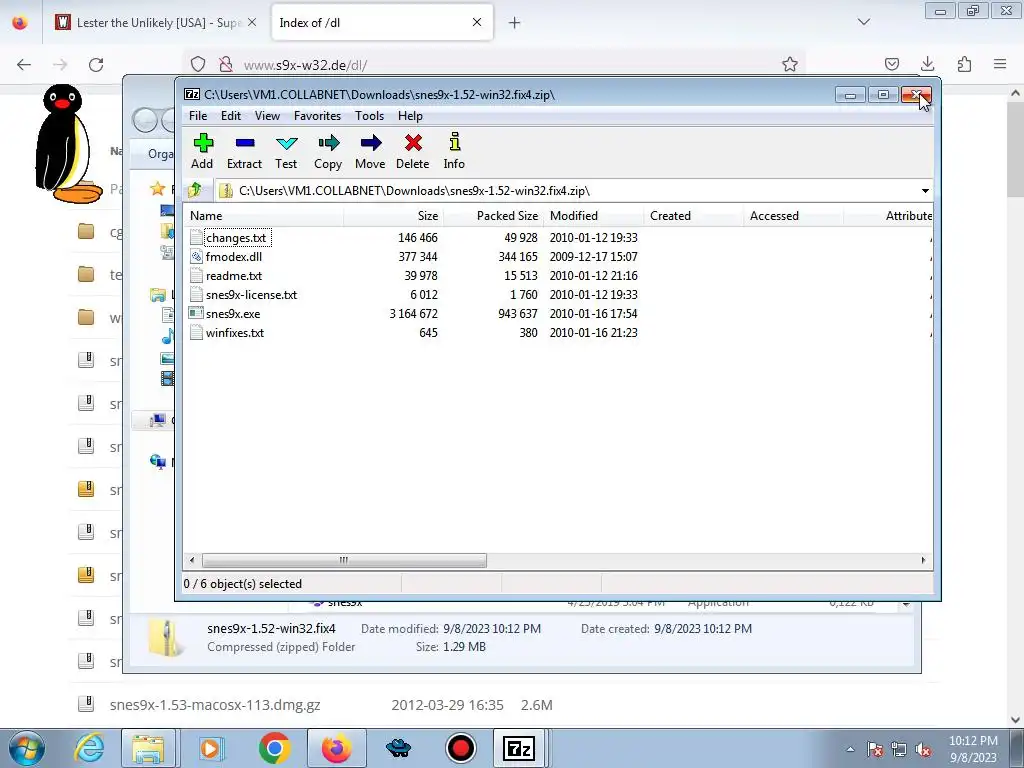Sort by the Accessed column header
Viewport: 1024px width, 768px height.
point(793,216)
